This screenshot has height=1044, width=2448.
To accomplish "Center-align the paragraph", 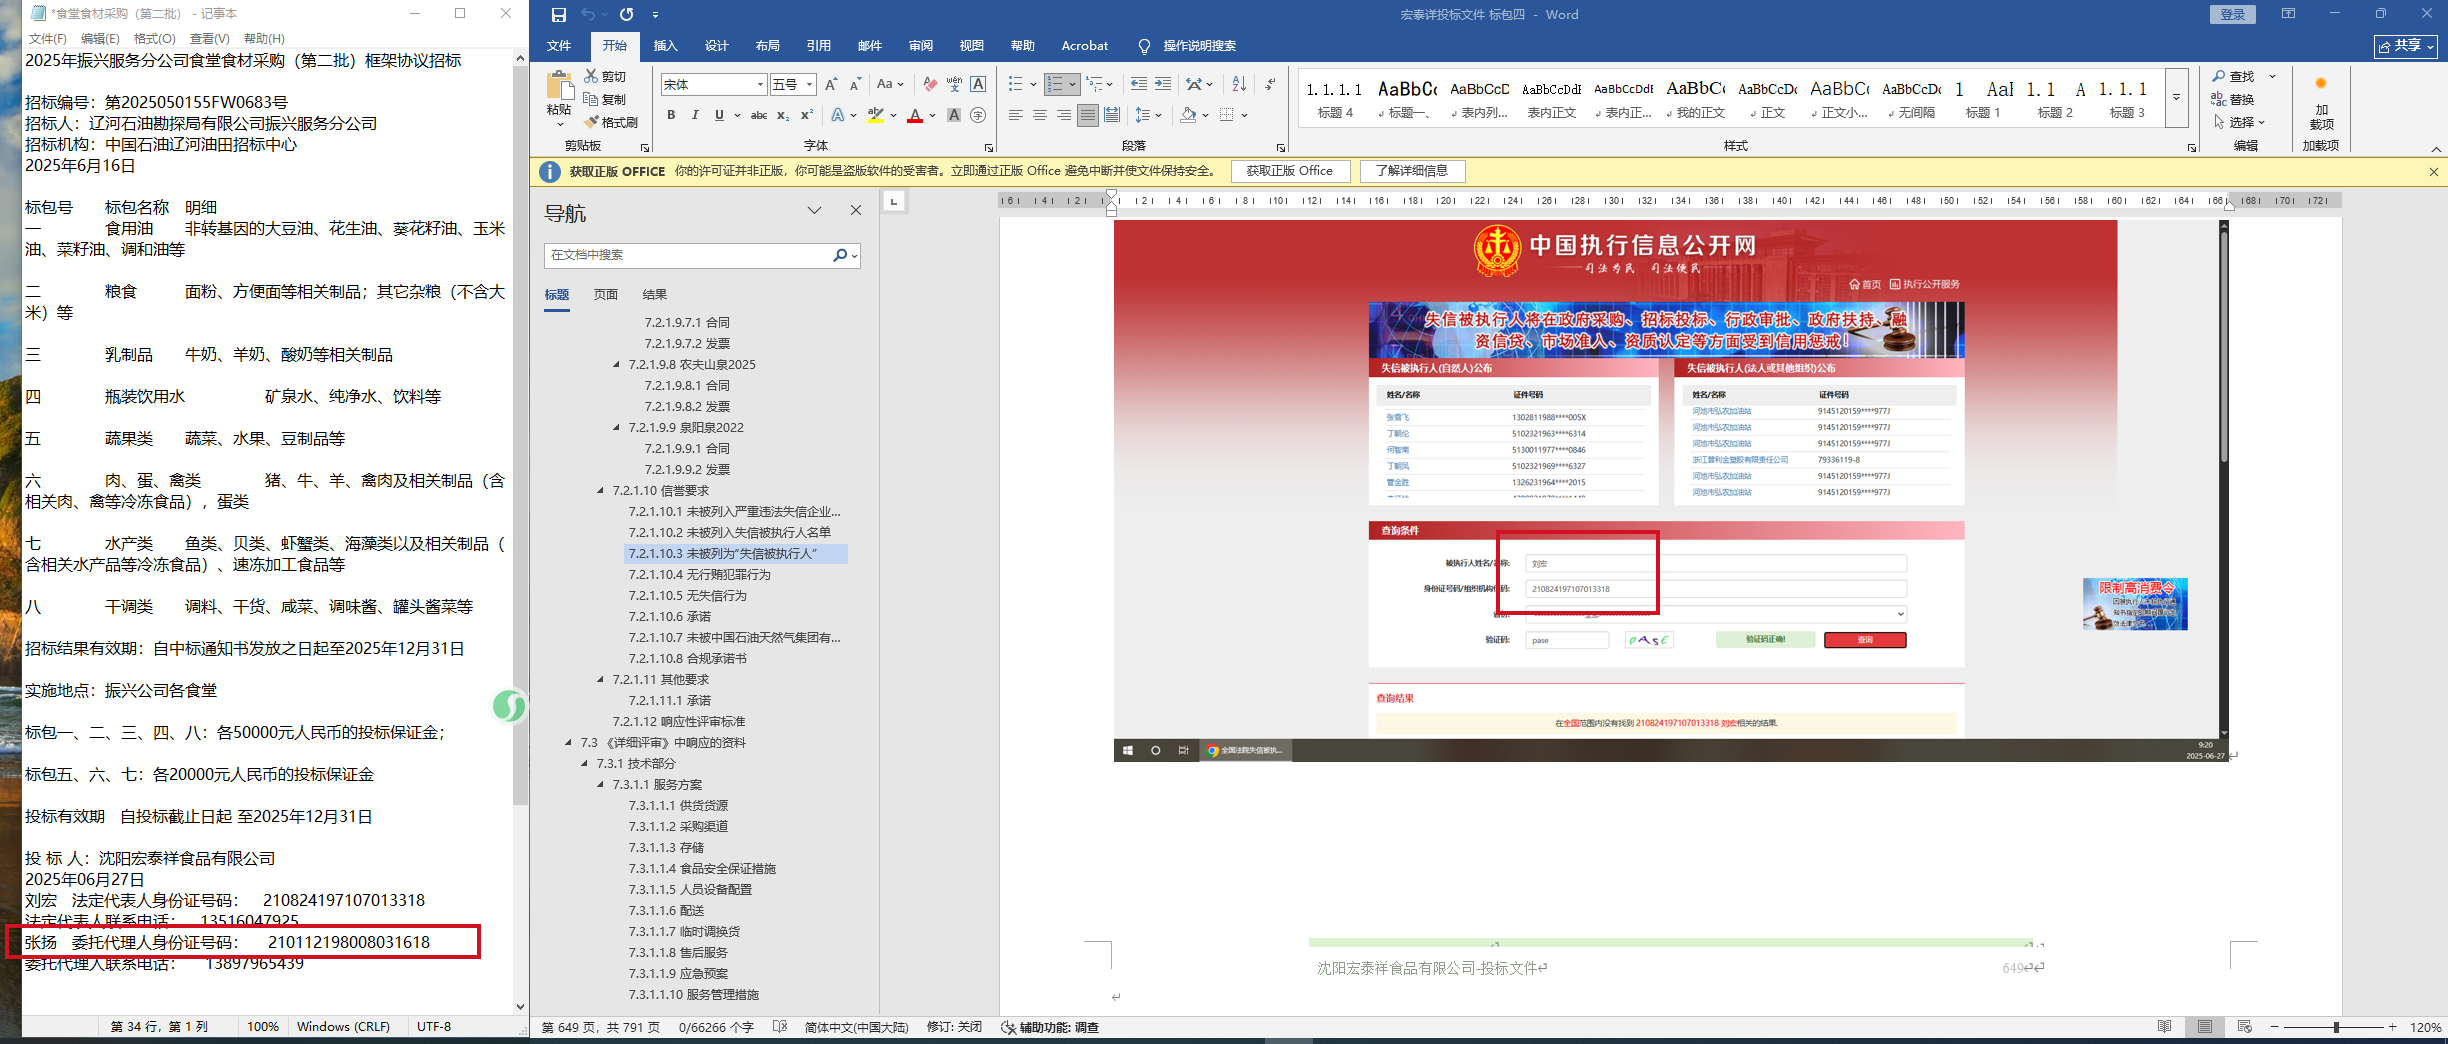I will pos(1040,115).
